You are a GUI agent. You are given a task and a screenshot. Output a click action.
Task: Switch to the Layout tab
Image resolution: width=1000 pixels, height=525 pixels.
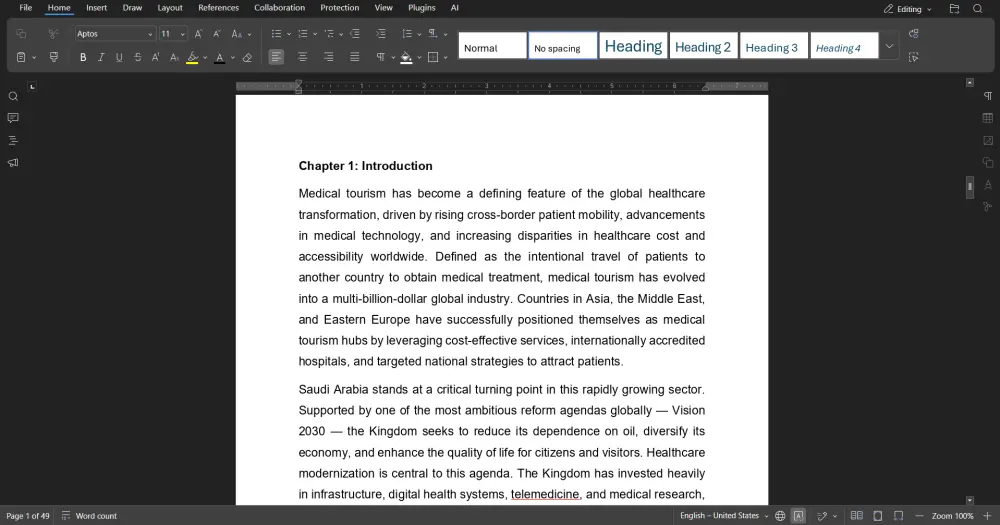170,8
